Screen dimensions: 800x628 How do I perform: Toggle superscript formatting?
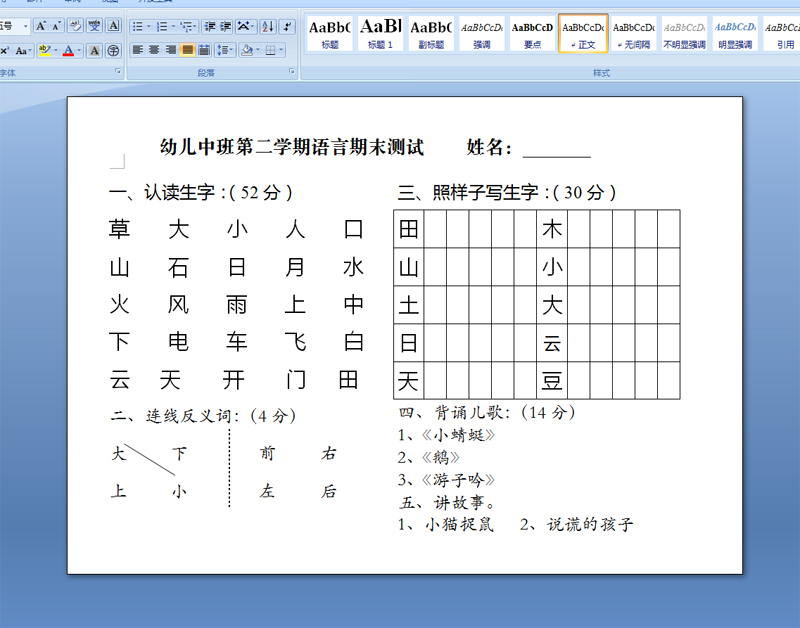click(x=5, y=50)
